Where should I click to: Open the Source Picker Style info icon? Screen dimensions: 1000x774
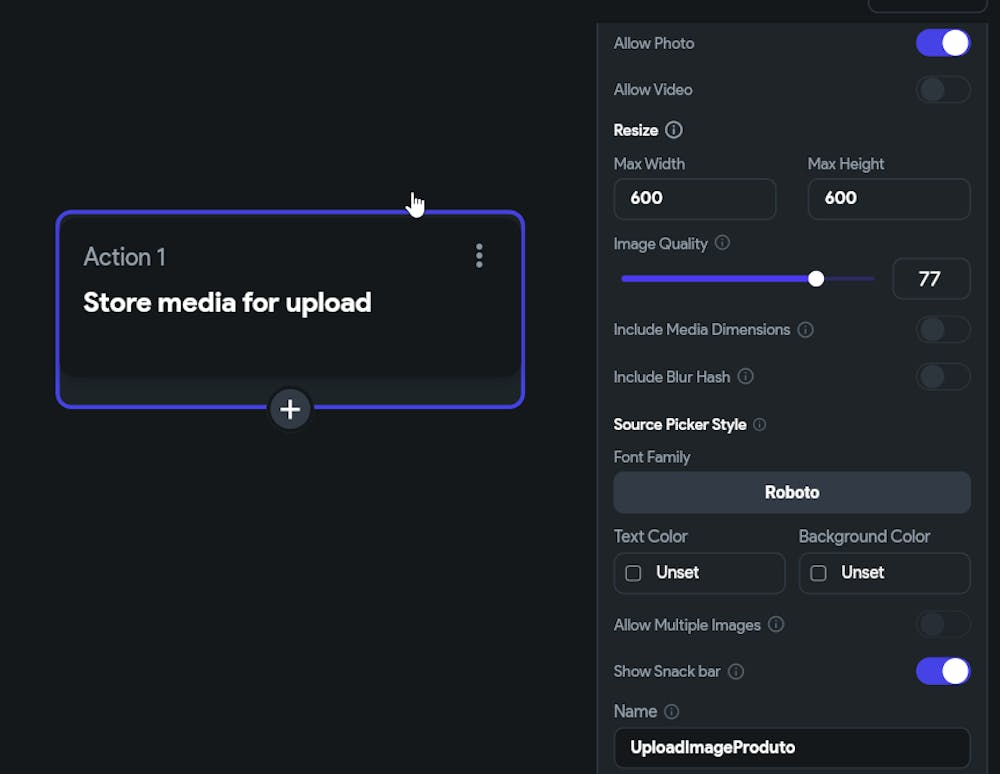tap(760, 425)
